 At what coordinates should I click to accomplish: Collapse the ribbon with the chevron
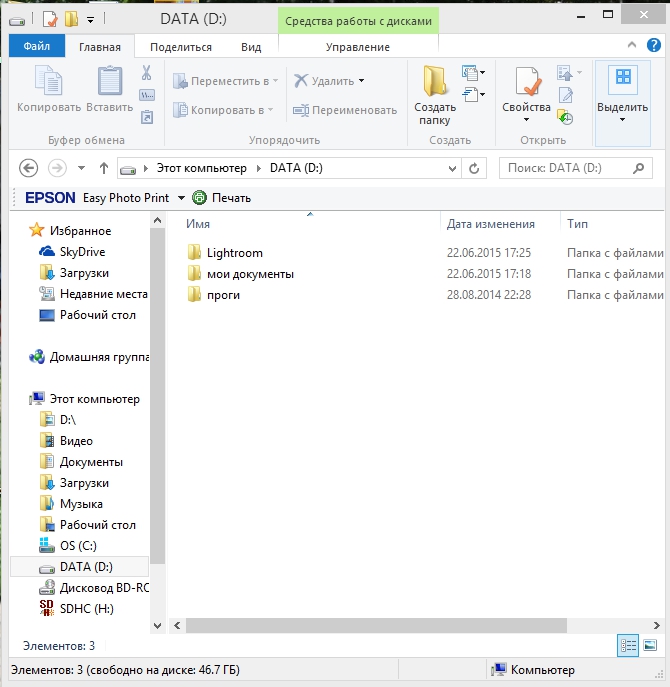[632, 46]
